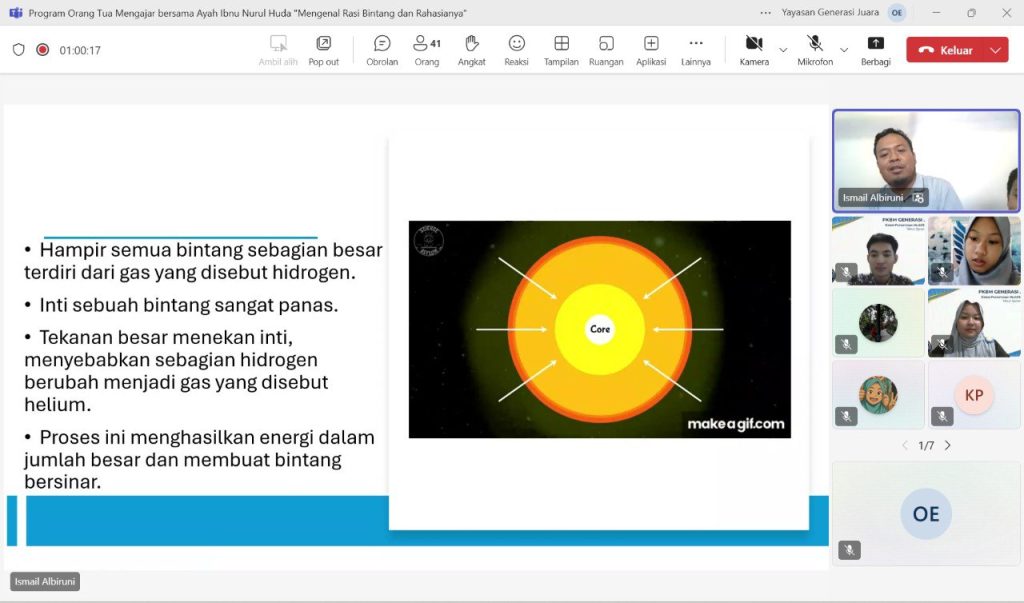The image size is (1024, 603).
Task: Click the cartoon avatar participant picture
Action: coord(878,395)
